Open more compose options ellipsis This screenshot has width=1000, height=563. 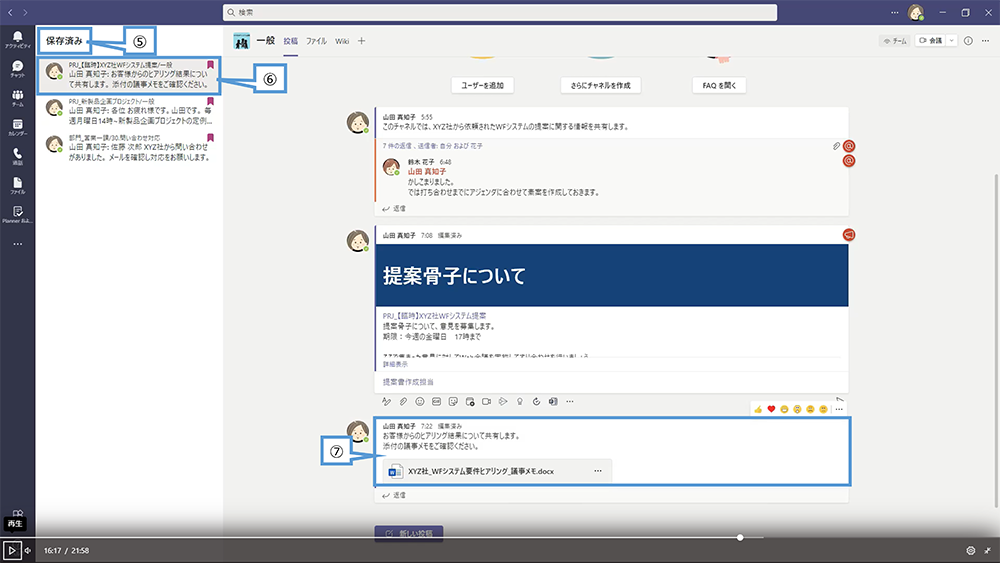pos(570,402)
